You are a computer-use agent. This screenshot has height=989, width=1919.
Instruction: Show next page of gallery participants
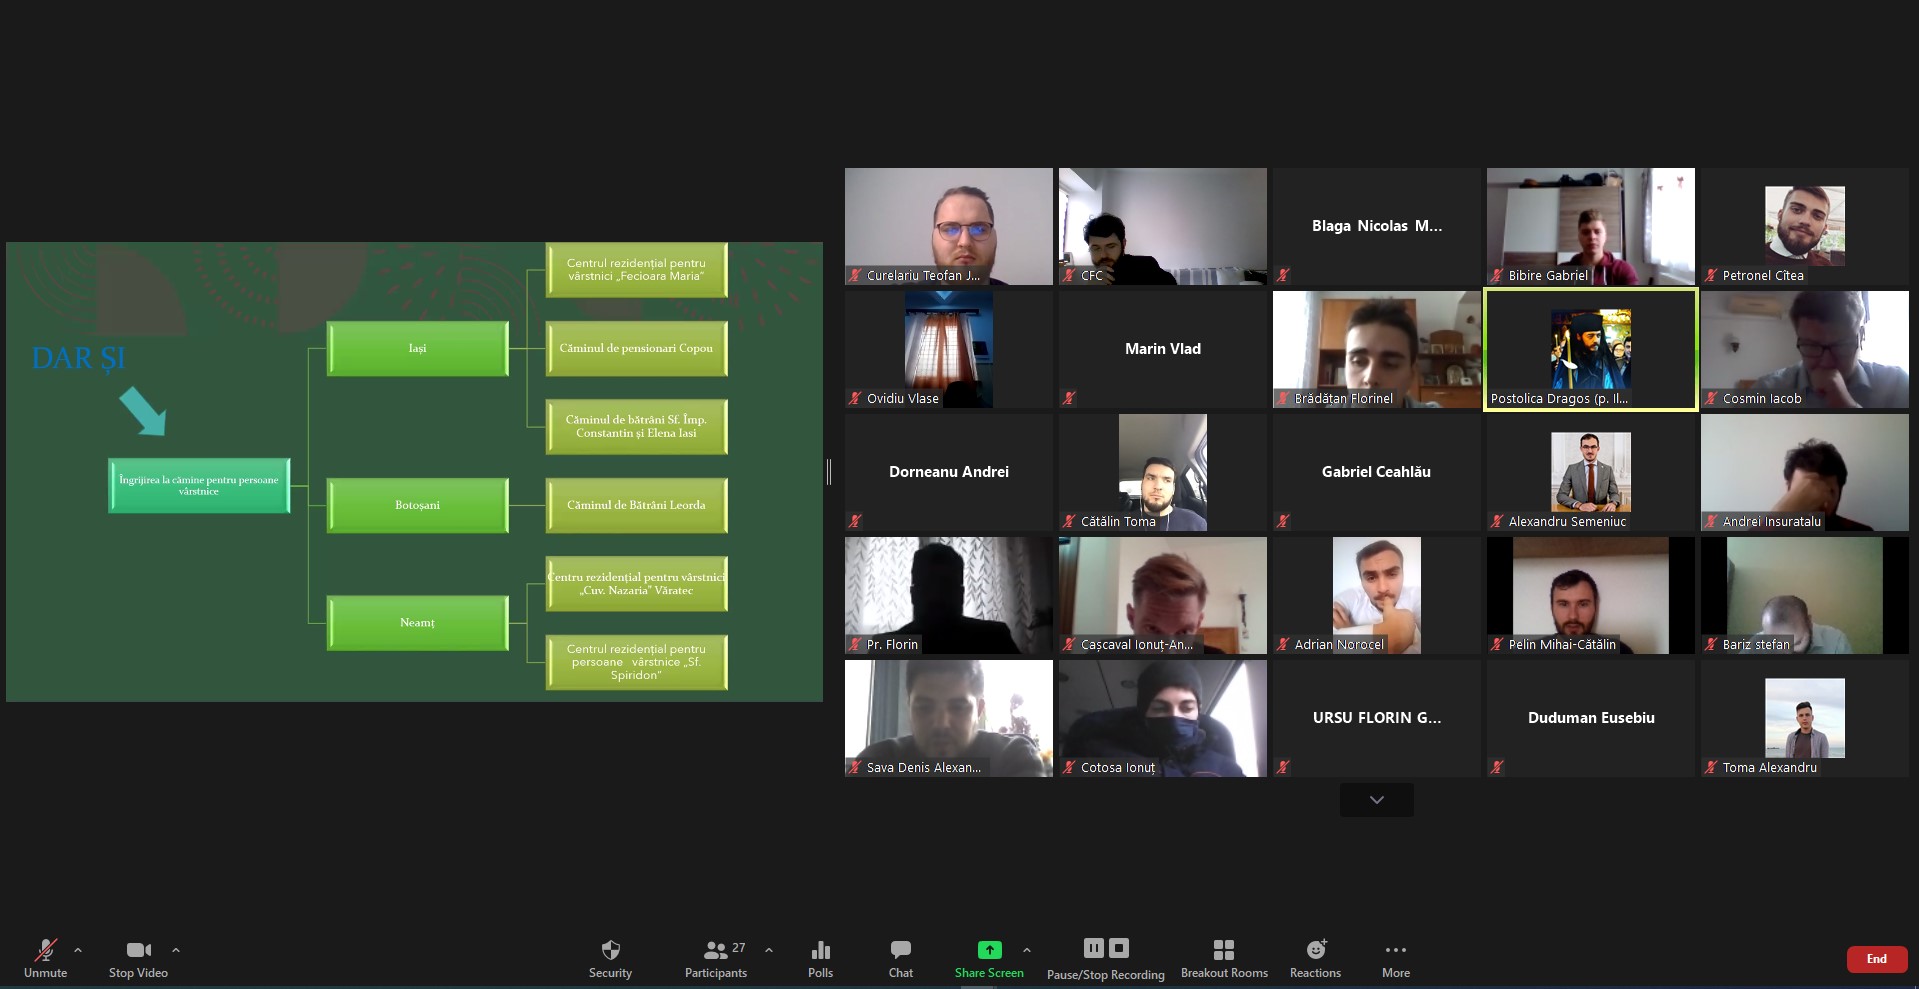[x=1376, y=800]
